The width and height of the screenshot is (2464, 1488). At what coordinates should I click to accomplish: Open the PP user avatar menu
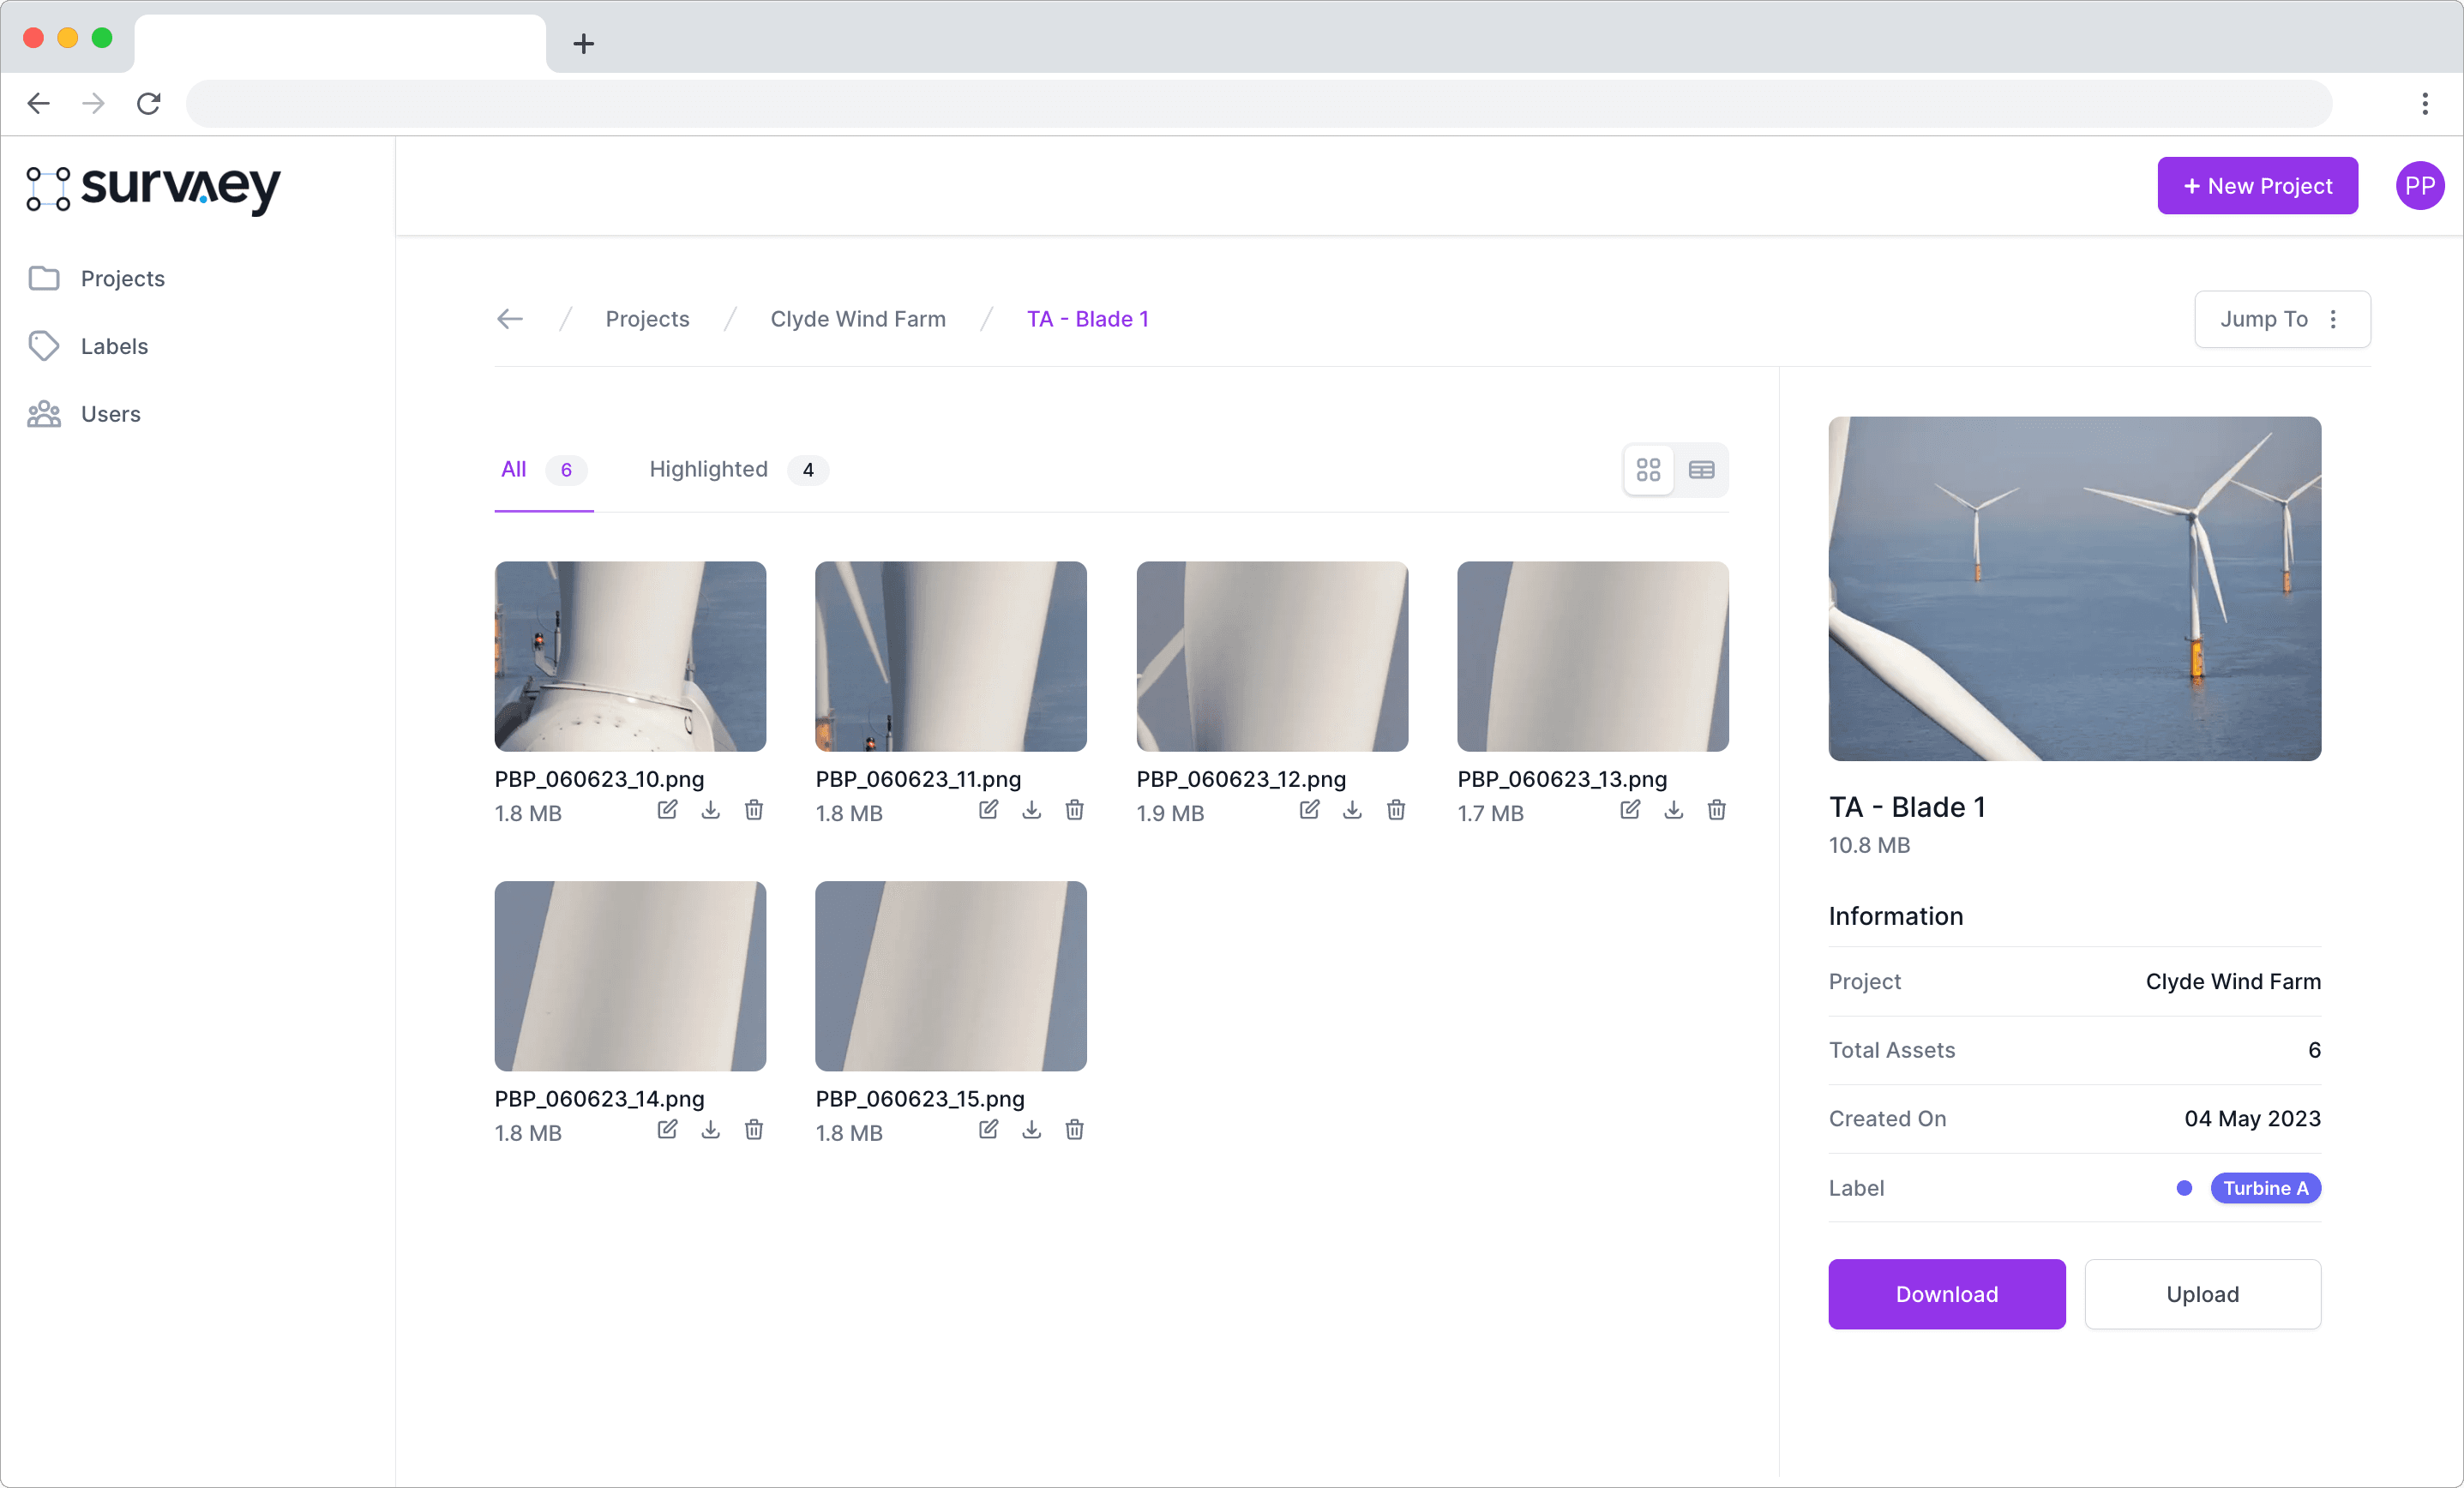pos(2420,186)
